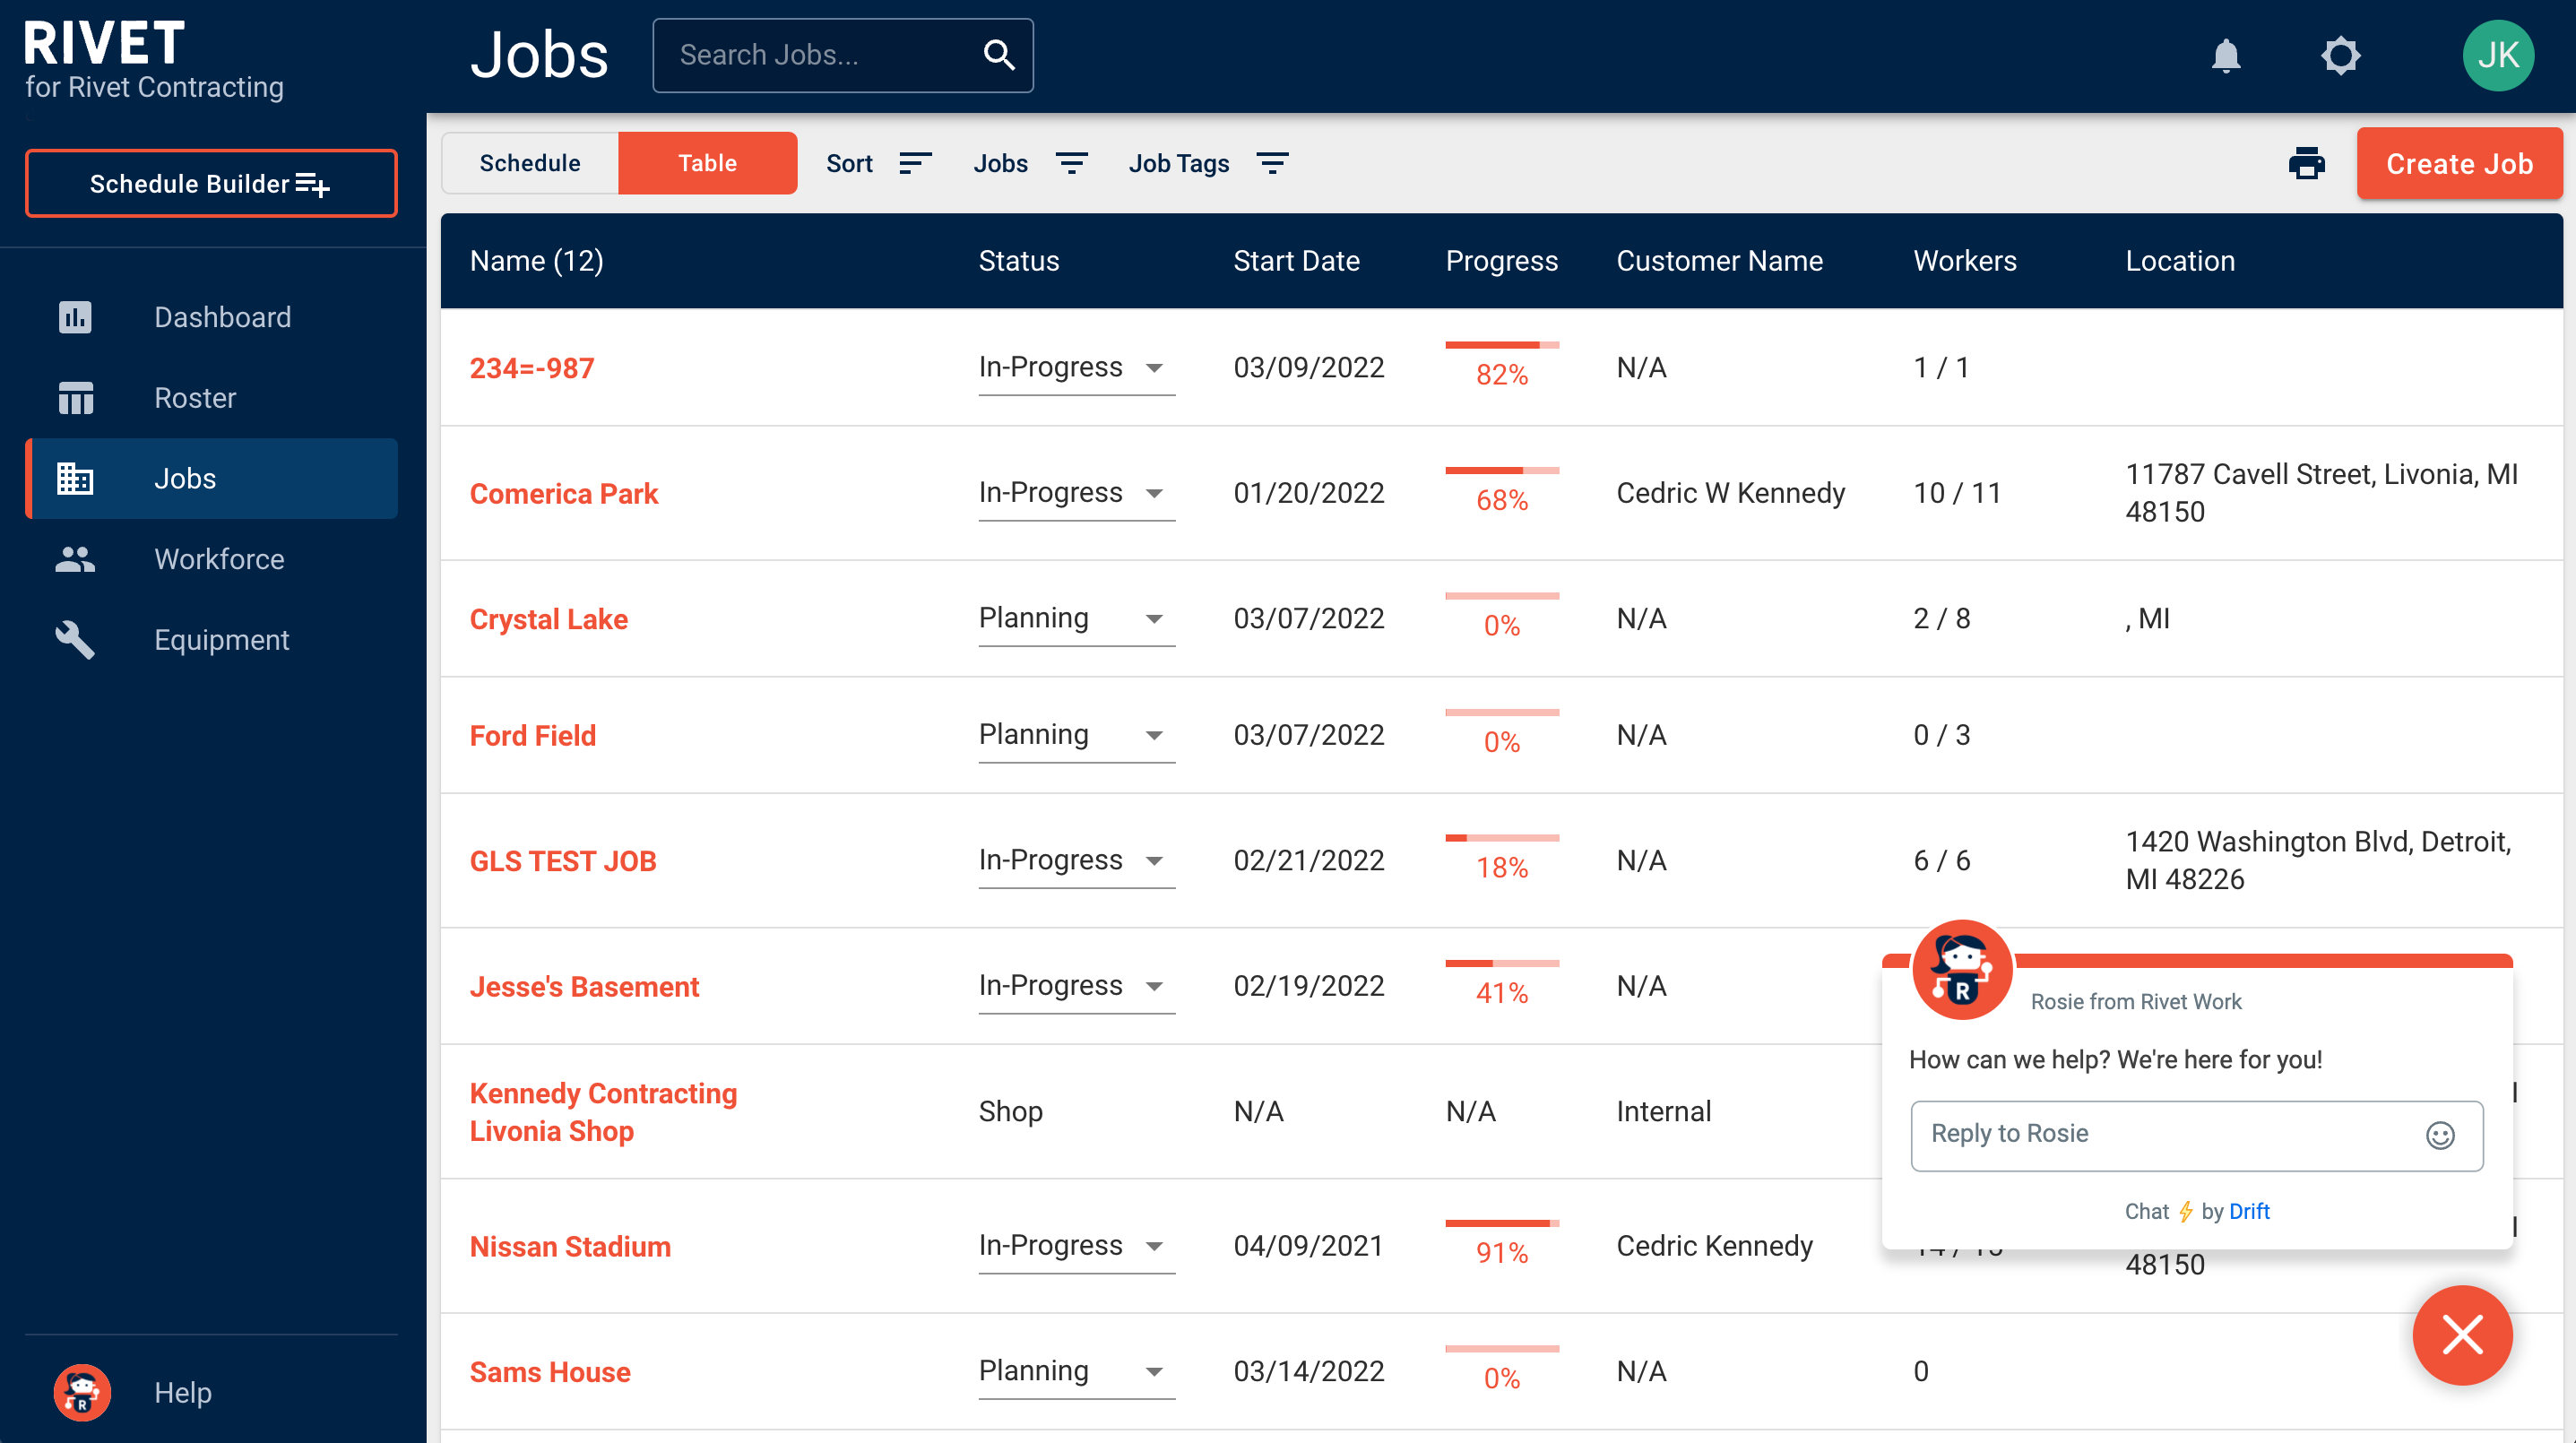Switch to Table view
Viewport: 2576px width, 1443px height.
click(707, 163)
